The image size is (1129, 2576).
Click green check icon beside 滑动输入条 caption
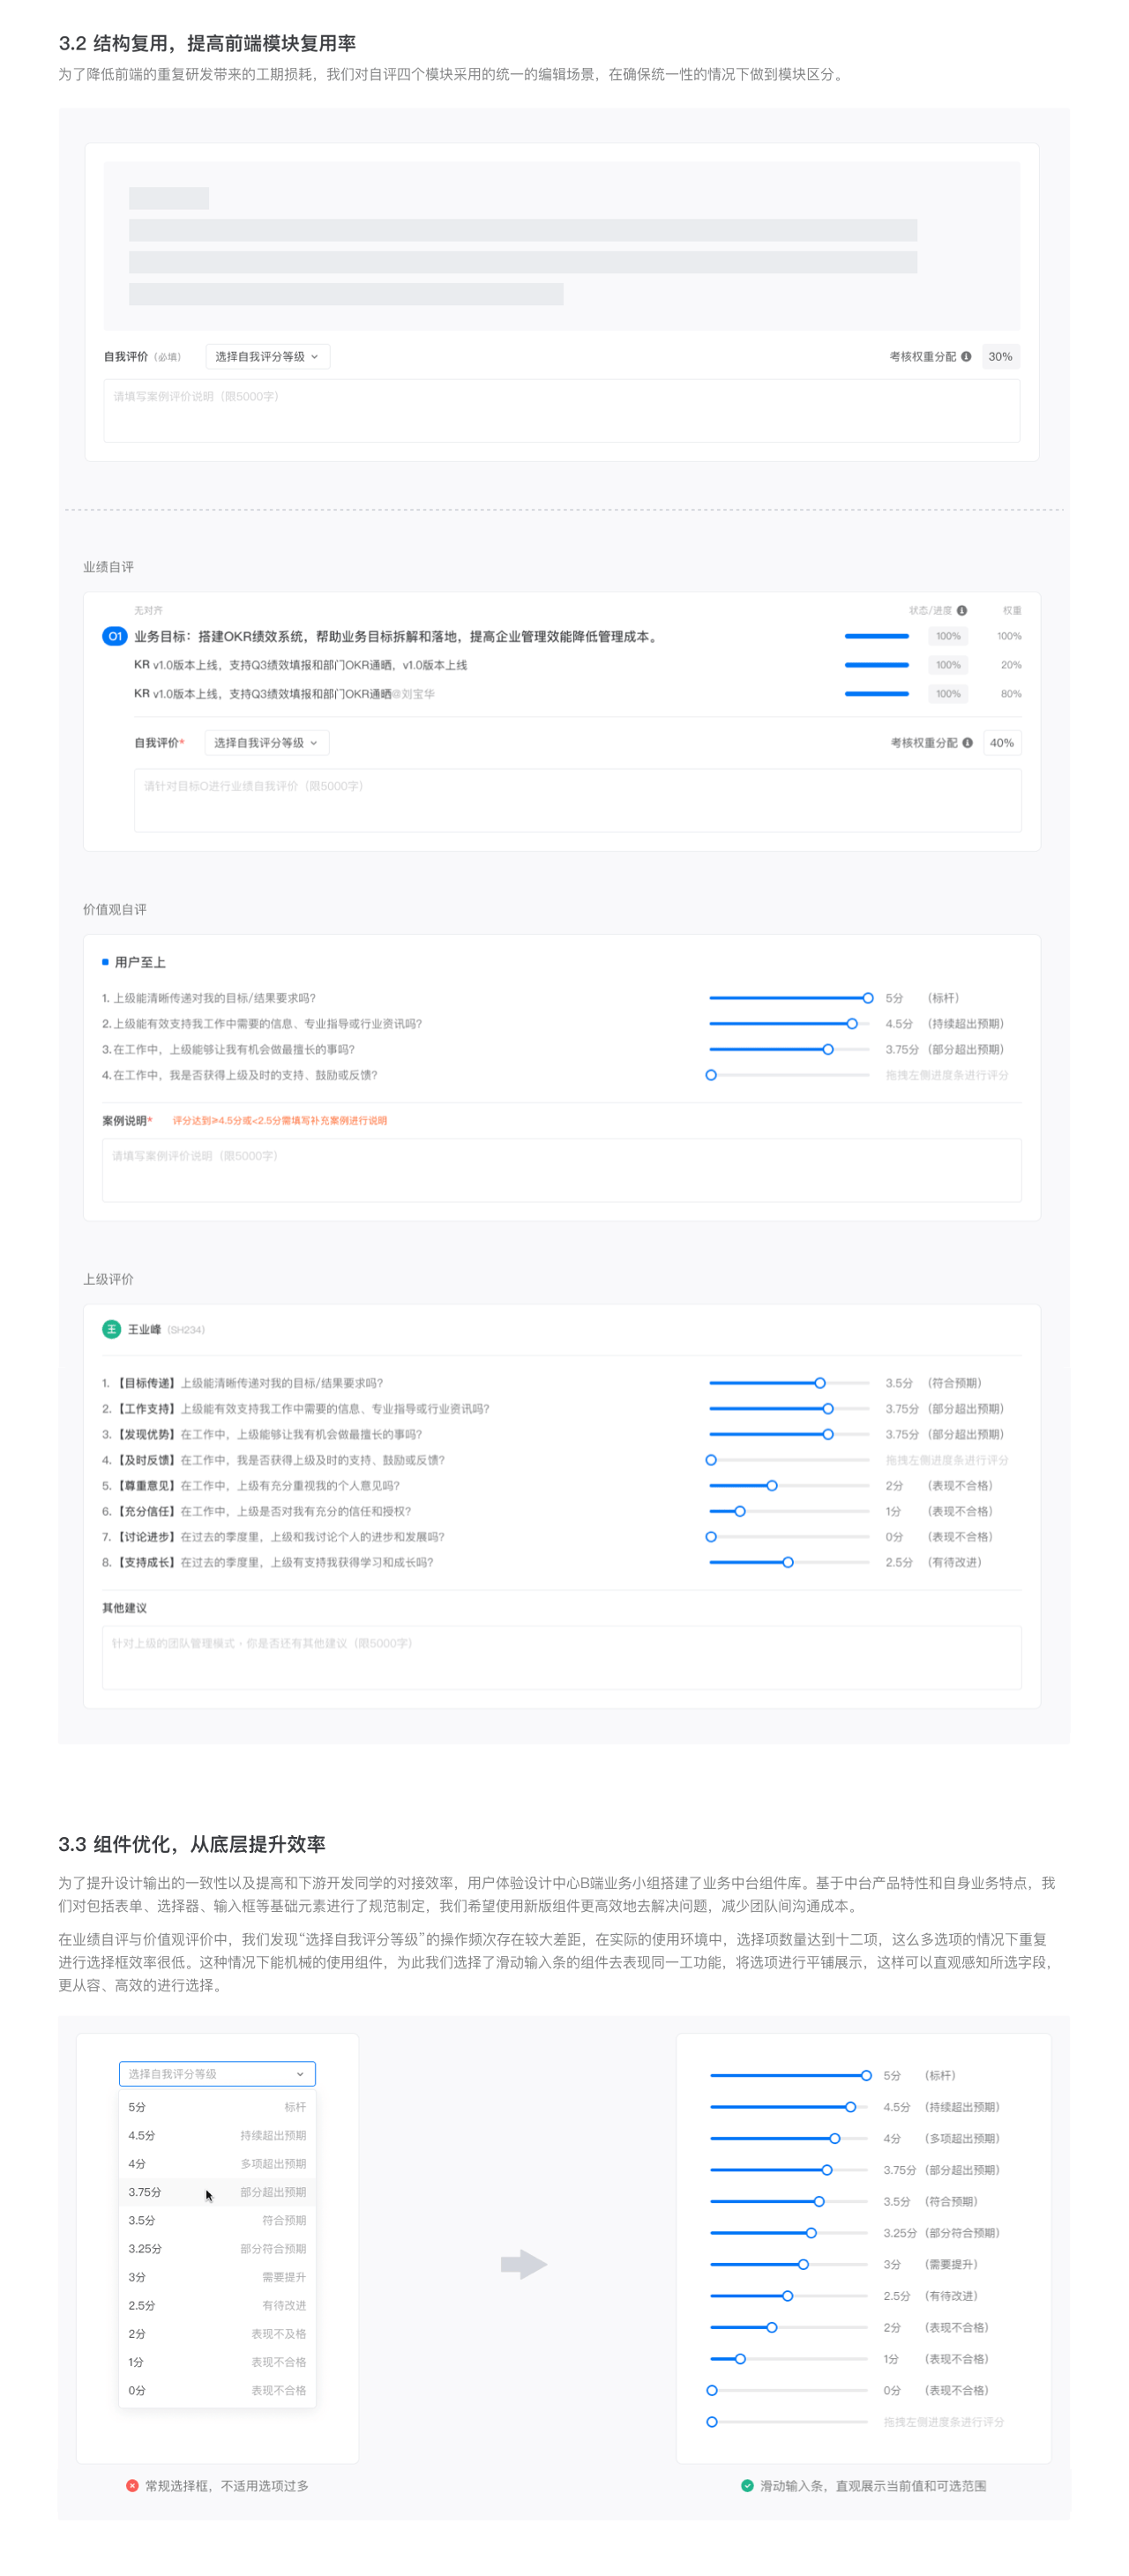tap(747, 2486)
